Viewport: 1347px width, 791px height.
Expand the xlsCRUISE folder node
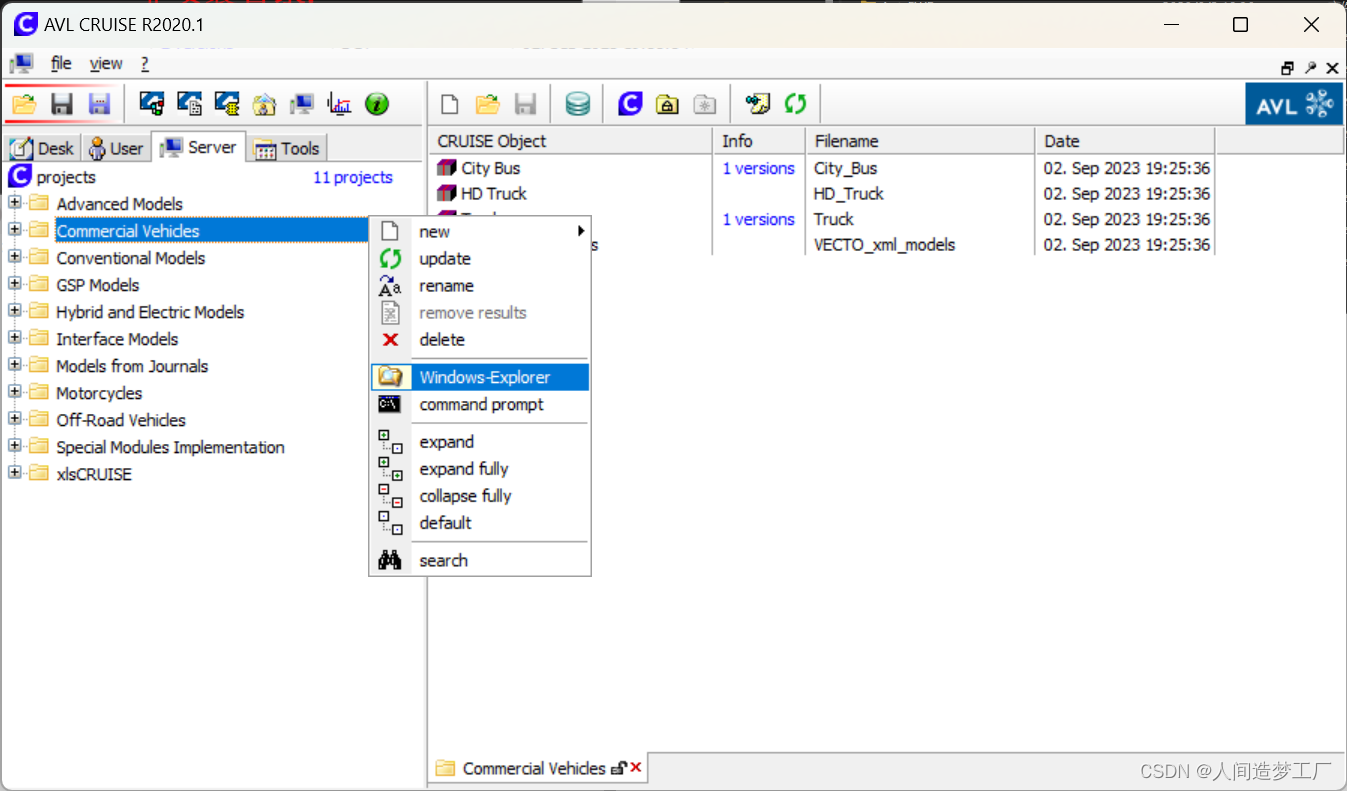coord(15,473)
